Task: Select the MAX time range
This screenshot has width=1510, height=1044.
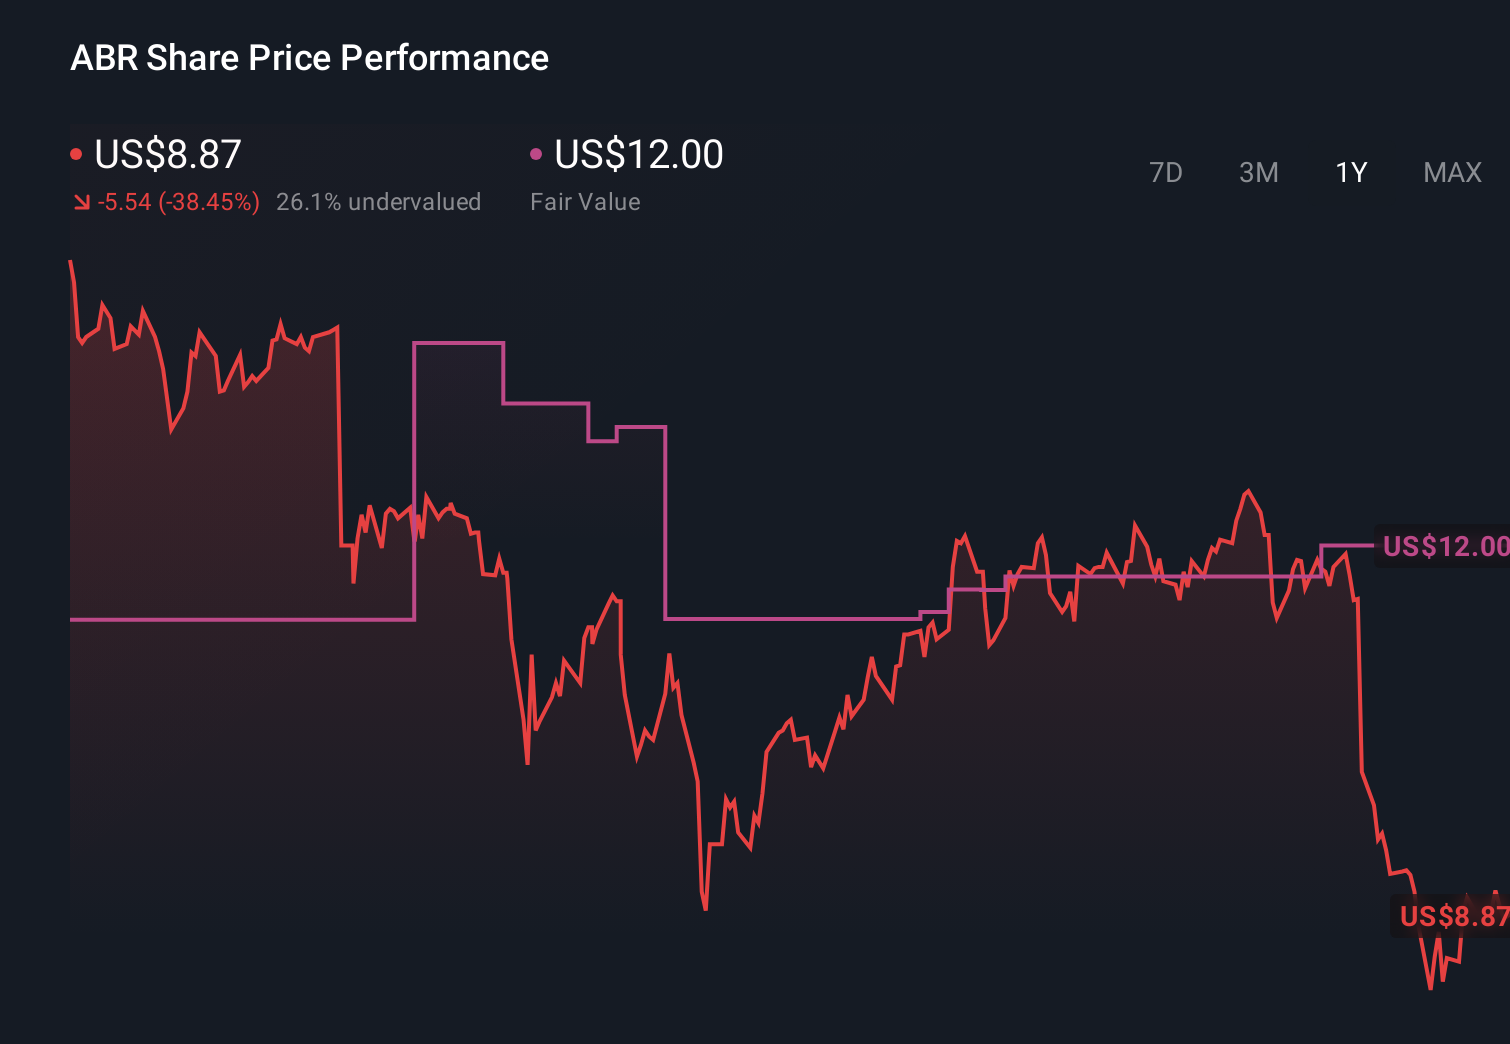Action: 1451,173
